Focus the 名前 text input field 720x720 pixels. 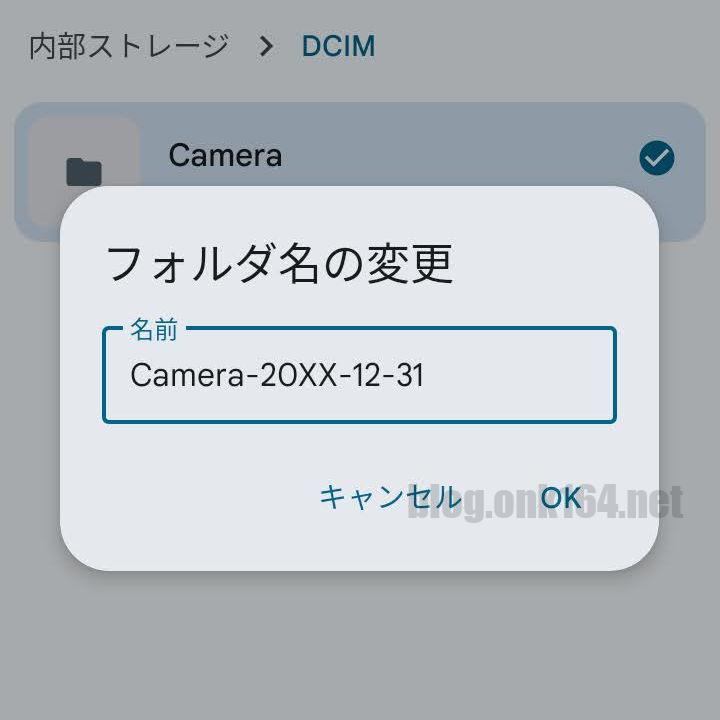359,375
